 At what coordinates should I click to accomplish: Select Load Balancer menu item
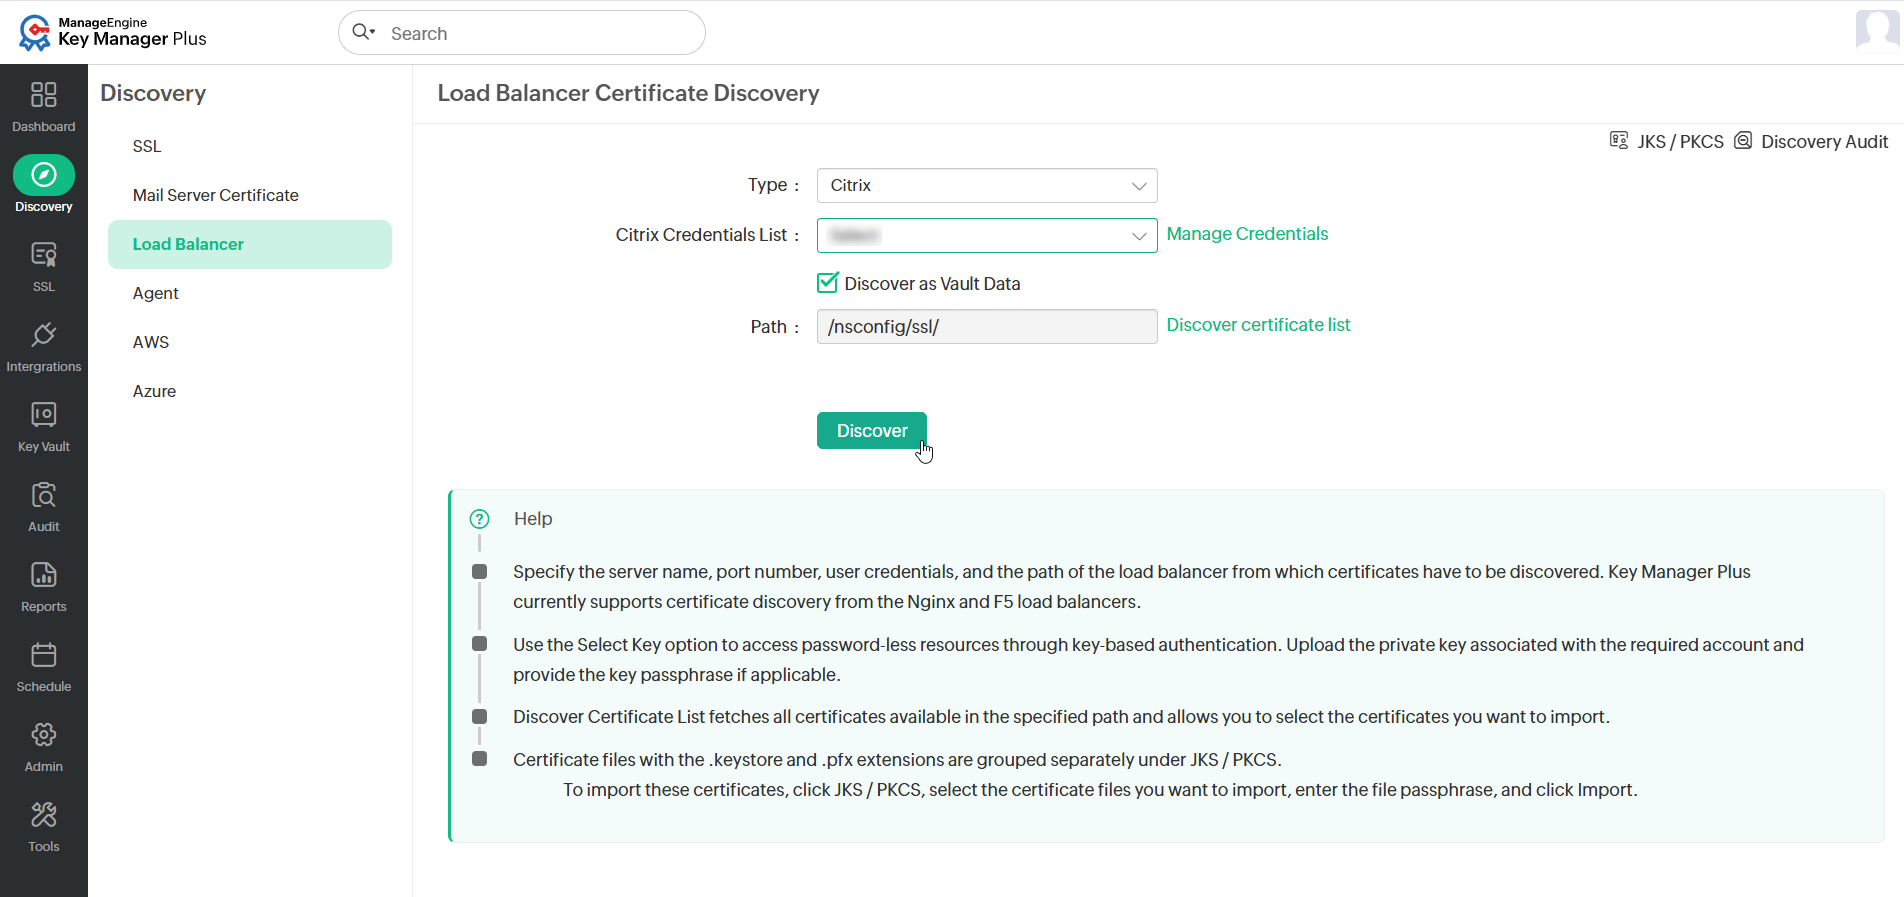pos(250,244)
